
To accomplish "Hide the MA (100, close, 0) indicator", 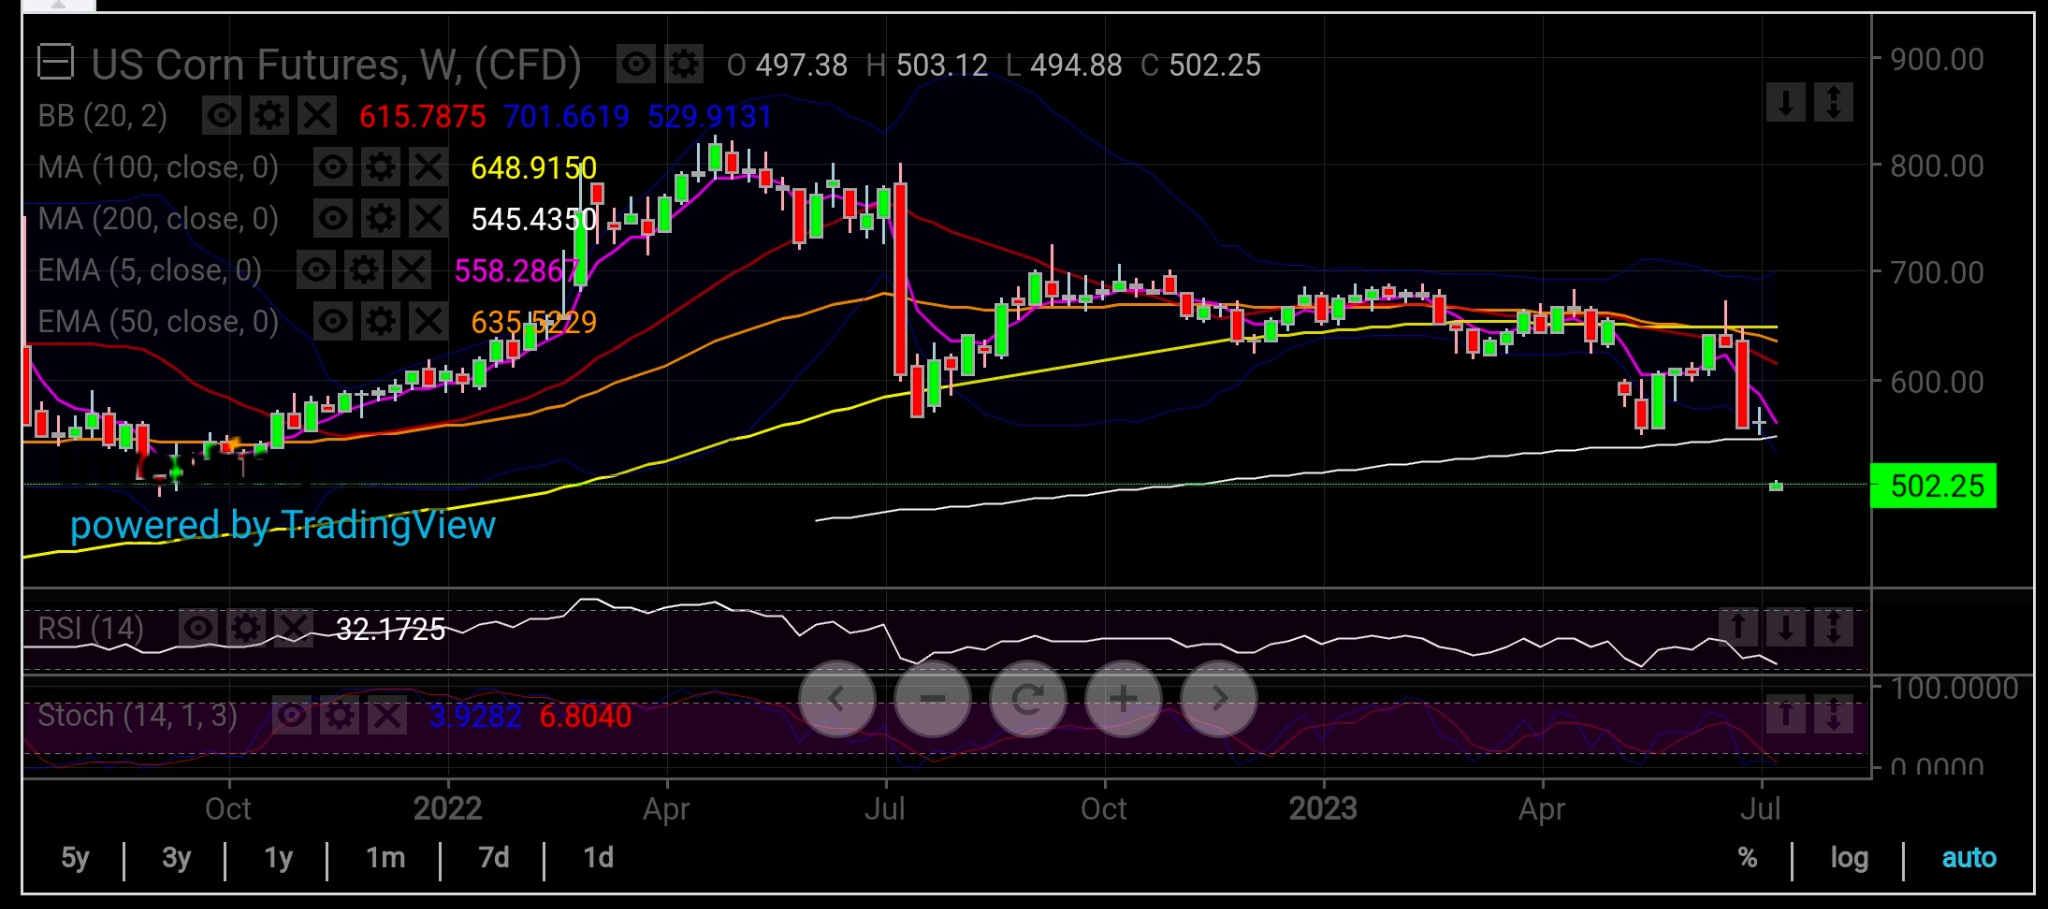I will click(332, 167).
